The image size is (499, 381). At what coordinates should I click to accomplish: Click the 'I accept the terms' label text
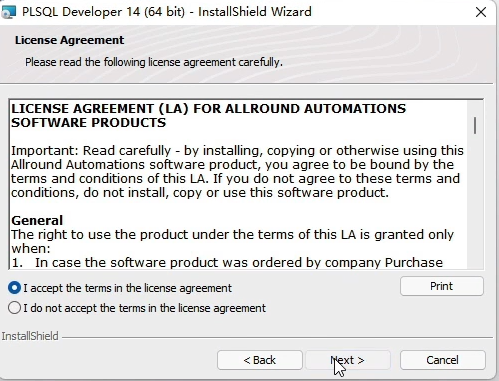[x=127, y=288]
